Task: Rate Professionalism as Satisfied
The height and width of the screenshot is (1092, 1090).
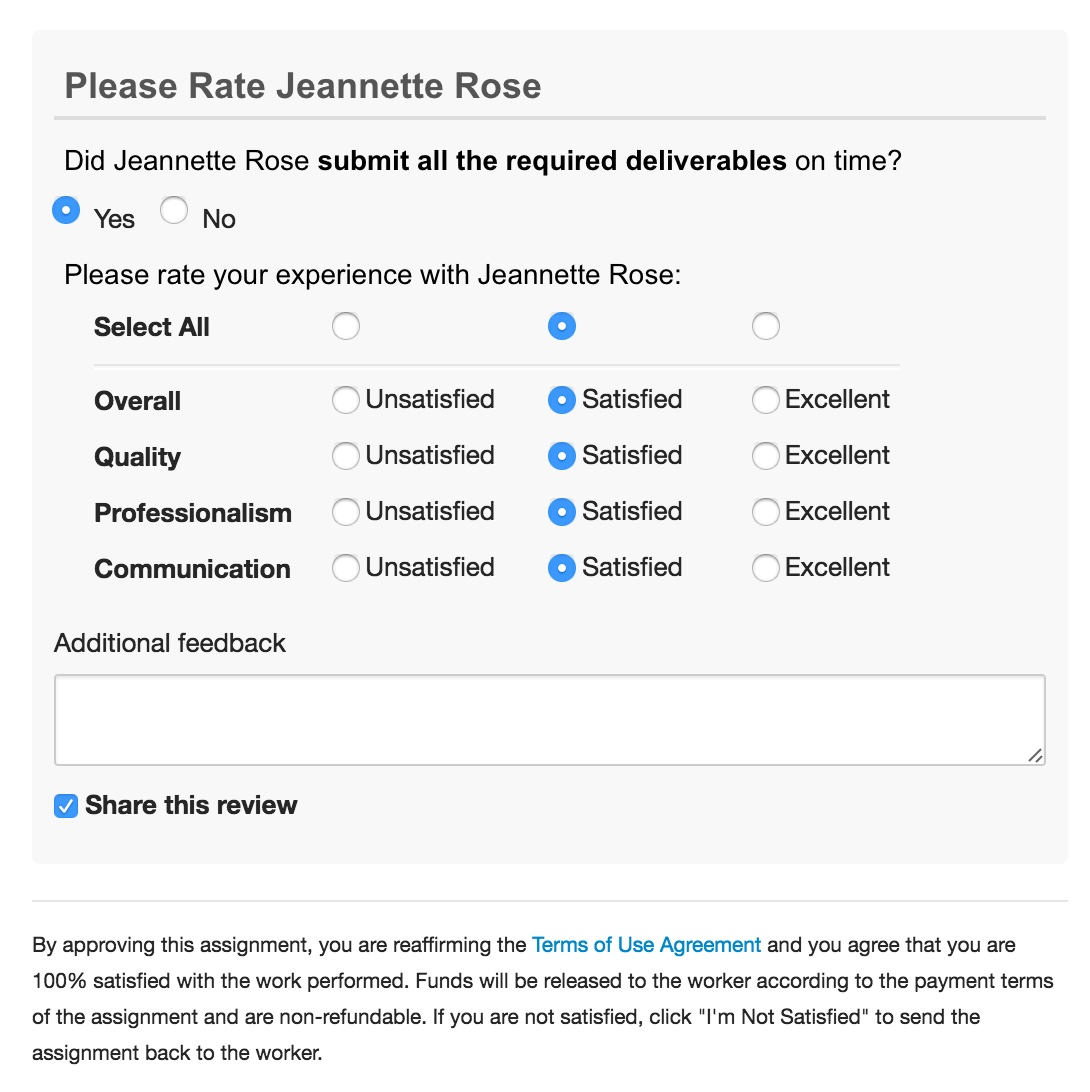Action: (562, 512)
